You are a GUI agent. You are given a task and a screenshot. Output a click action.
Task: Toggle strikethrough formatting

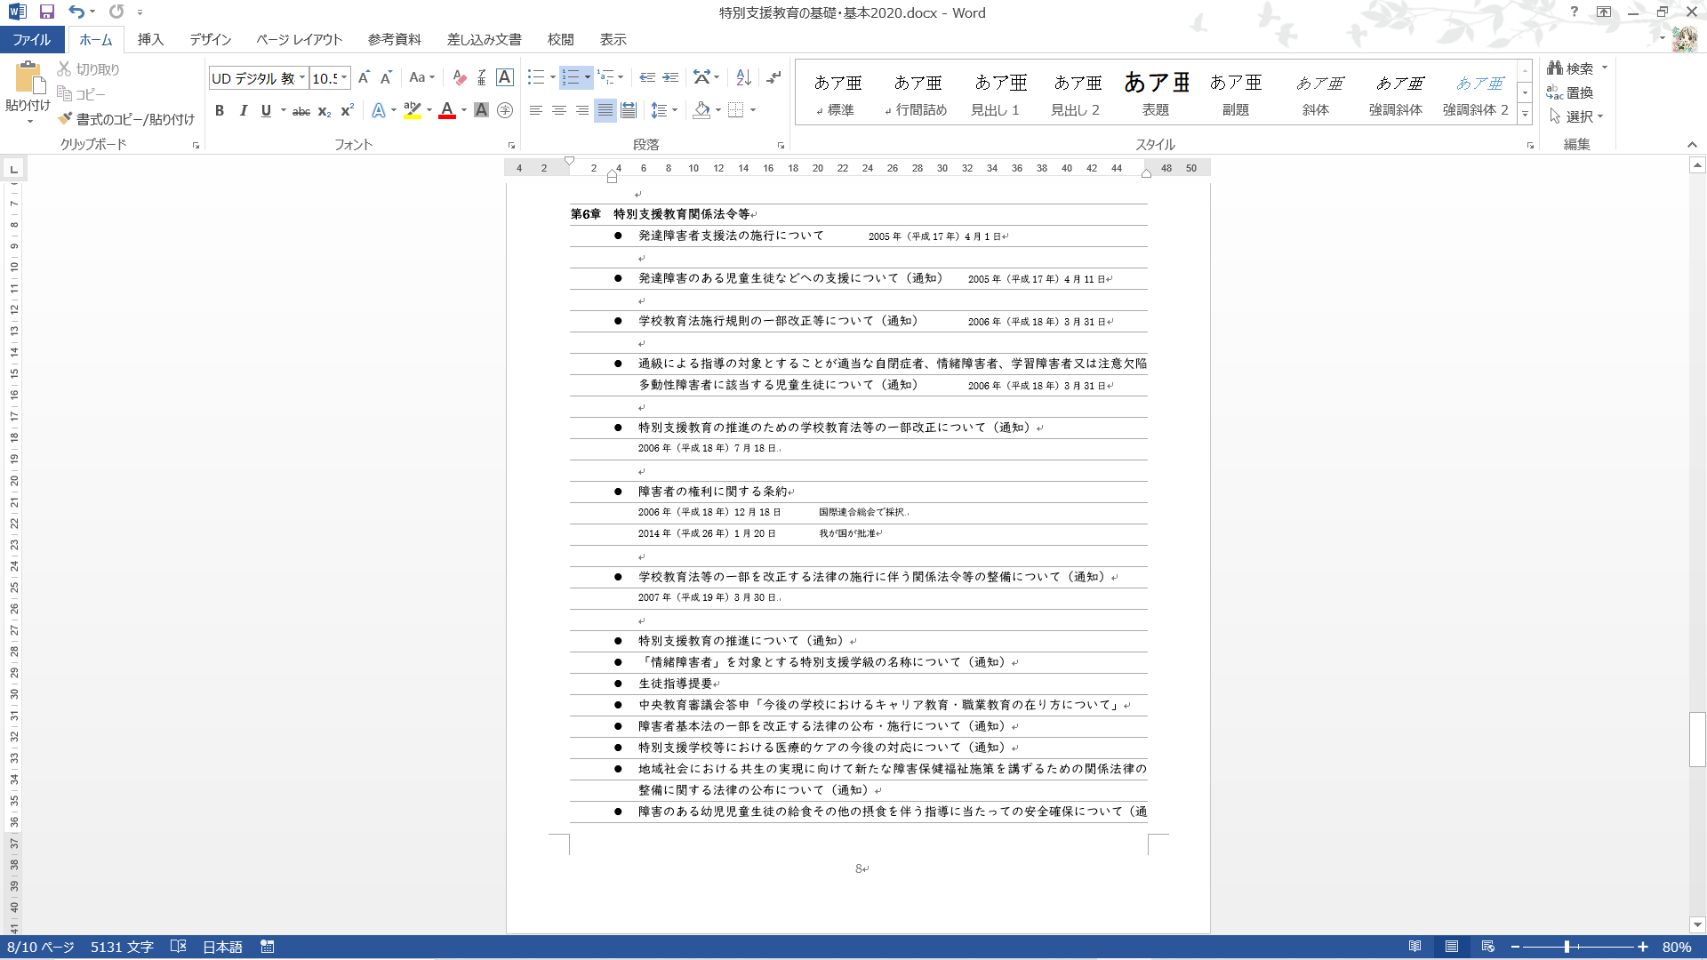[x=300, y=111]
